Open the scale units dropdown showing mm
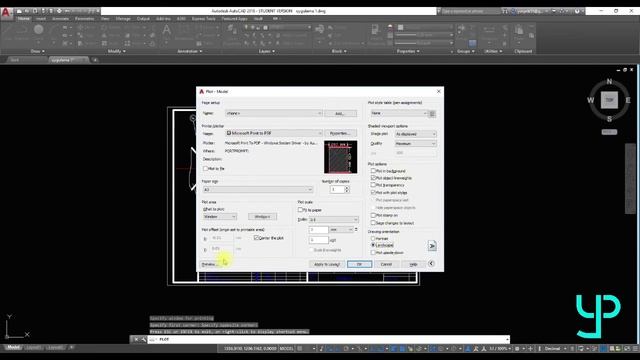The image size is (640, 360). (342, 230)
